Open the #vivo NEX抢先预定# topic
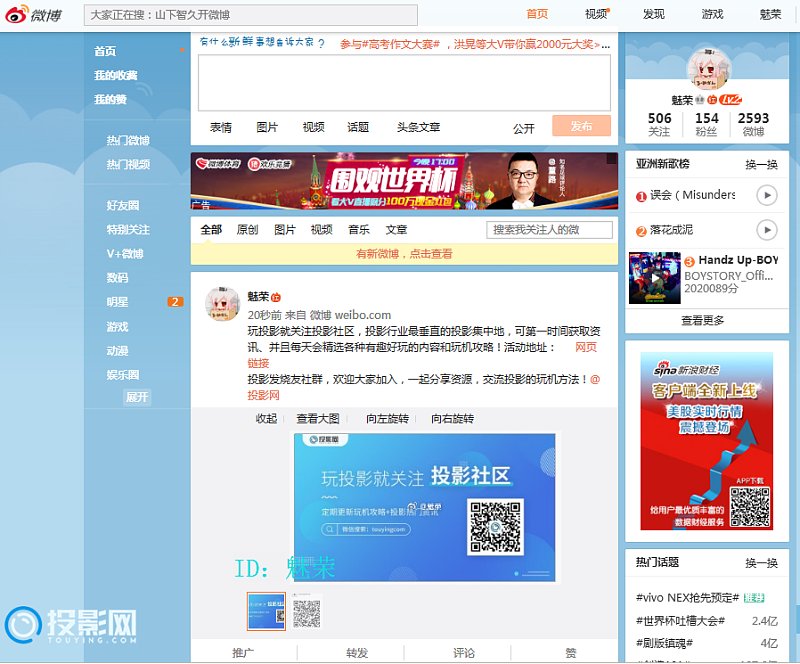 [x=687, y=597]
